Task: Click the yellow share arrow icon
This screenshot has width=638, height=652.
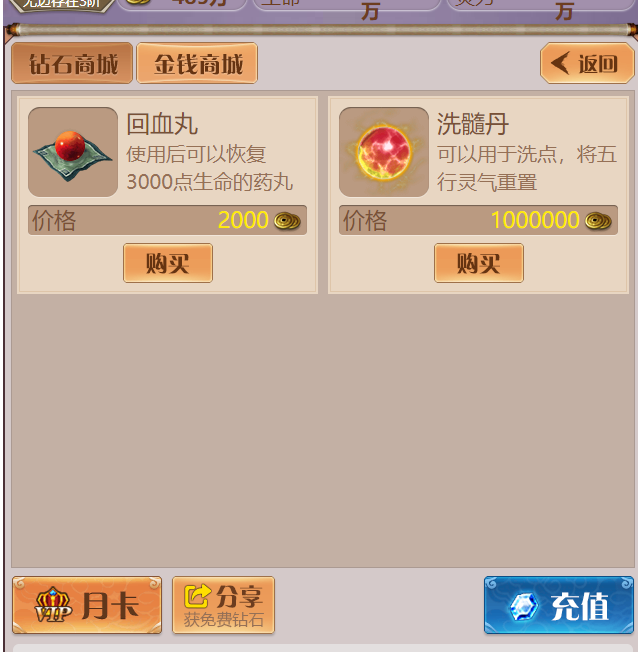Action: (x=197, y=597)
